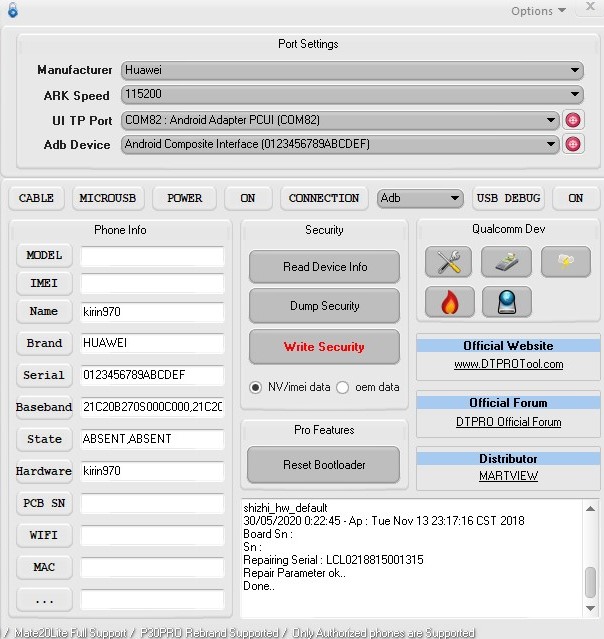Image resolution: width=604 pixels, height=639 pixels.
Task: Refresh Adb Device with pink button
Action: click(x=573, y=144)
